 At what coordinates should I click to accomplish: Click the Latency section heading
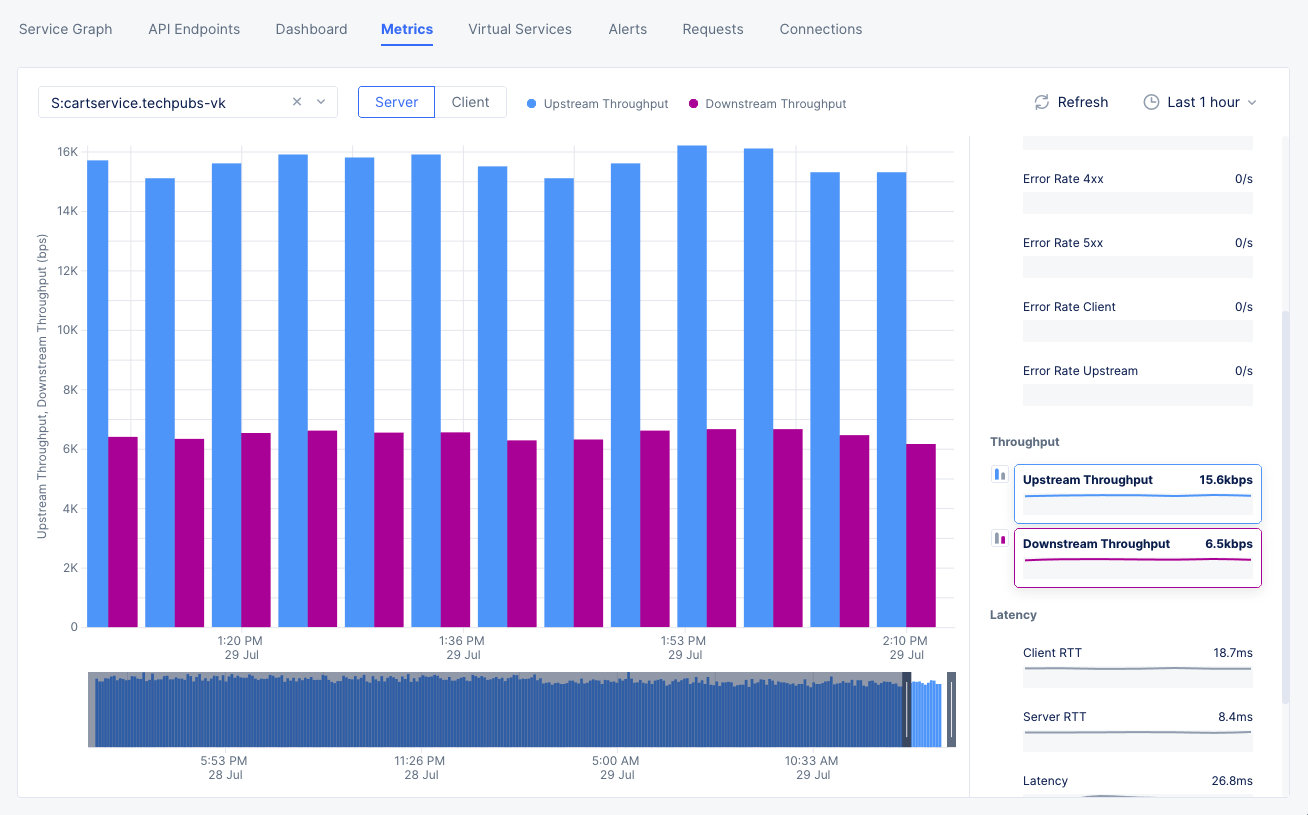tap(1013, 615)
